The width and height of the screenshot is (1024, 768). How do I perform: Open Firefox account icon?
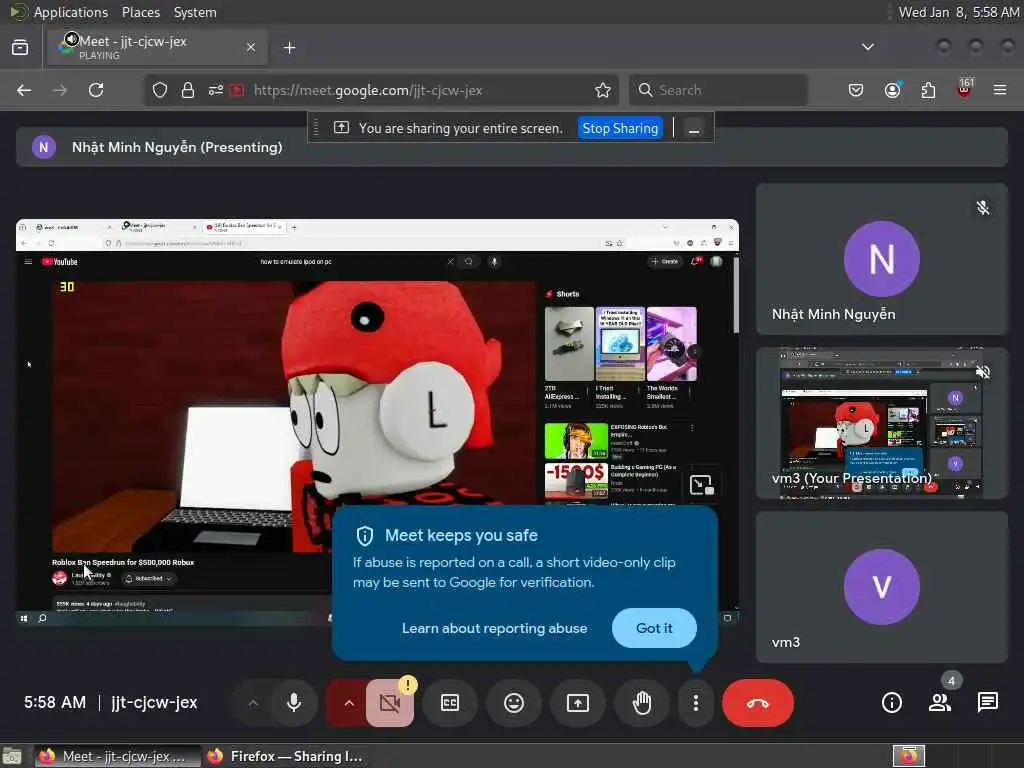[892, 90]
